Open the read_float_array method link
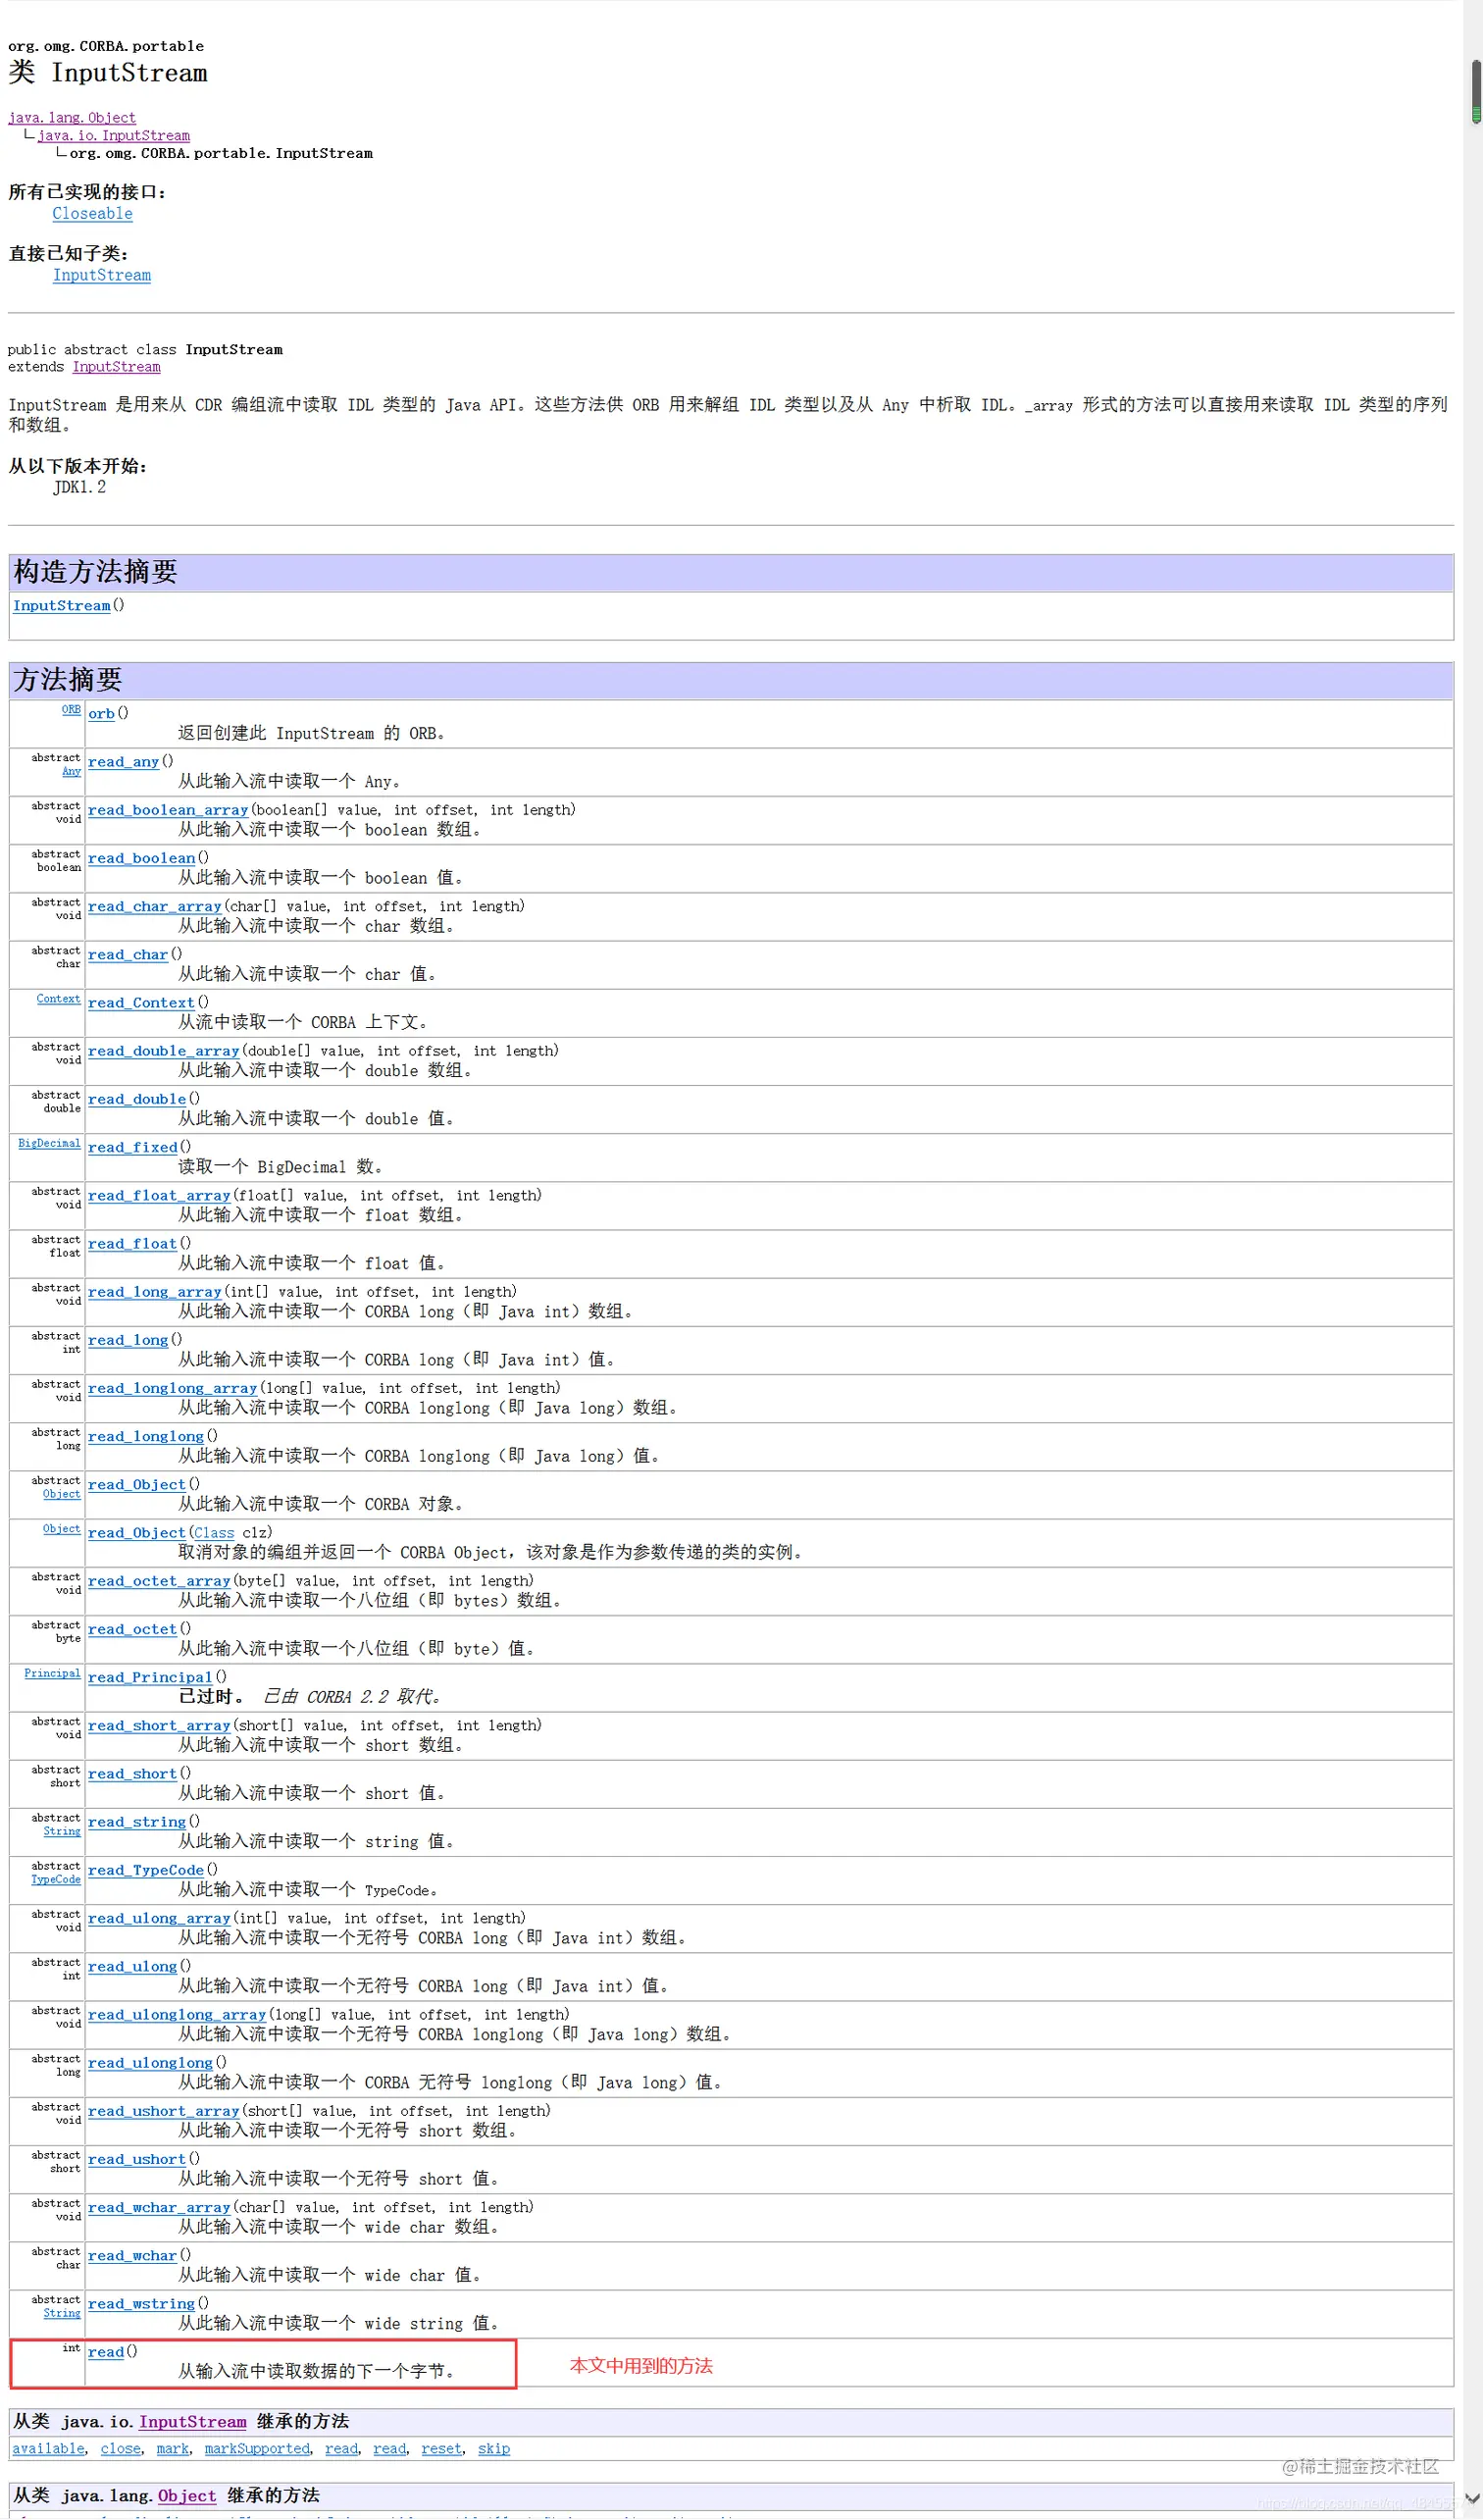Viewport: 1483px width, 2520px height. 159,1196
